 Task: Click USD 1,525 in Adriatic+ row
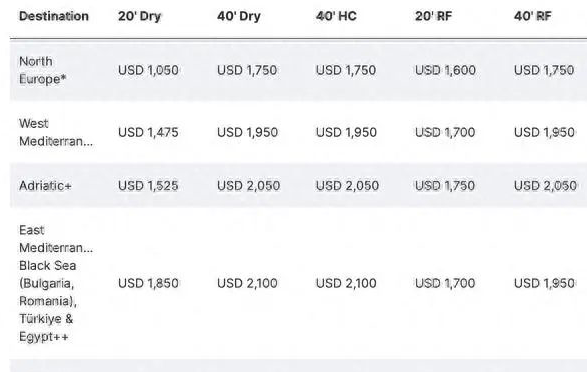tap(148, 186)
